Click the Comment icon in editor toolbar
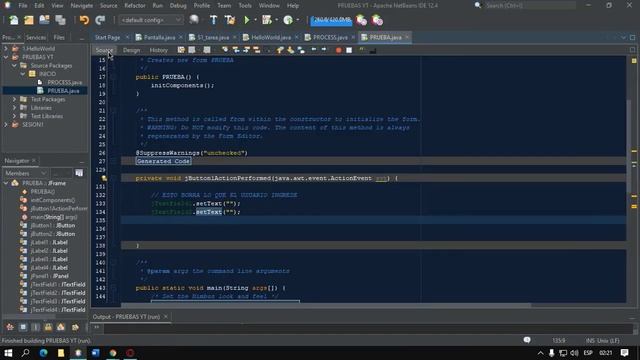Image resolution: width=640 pixels, height=360 pixels. tap(362, 50)
